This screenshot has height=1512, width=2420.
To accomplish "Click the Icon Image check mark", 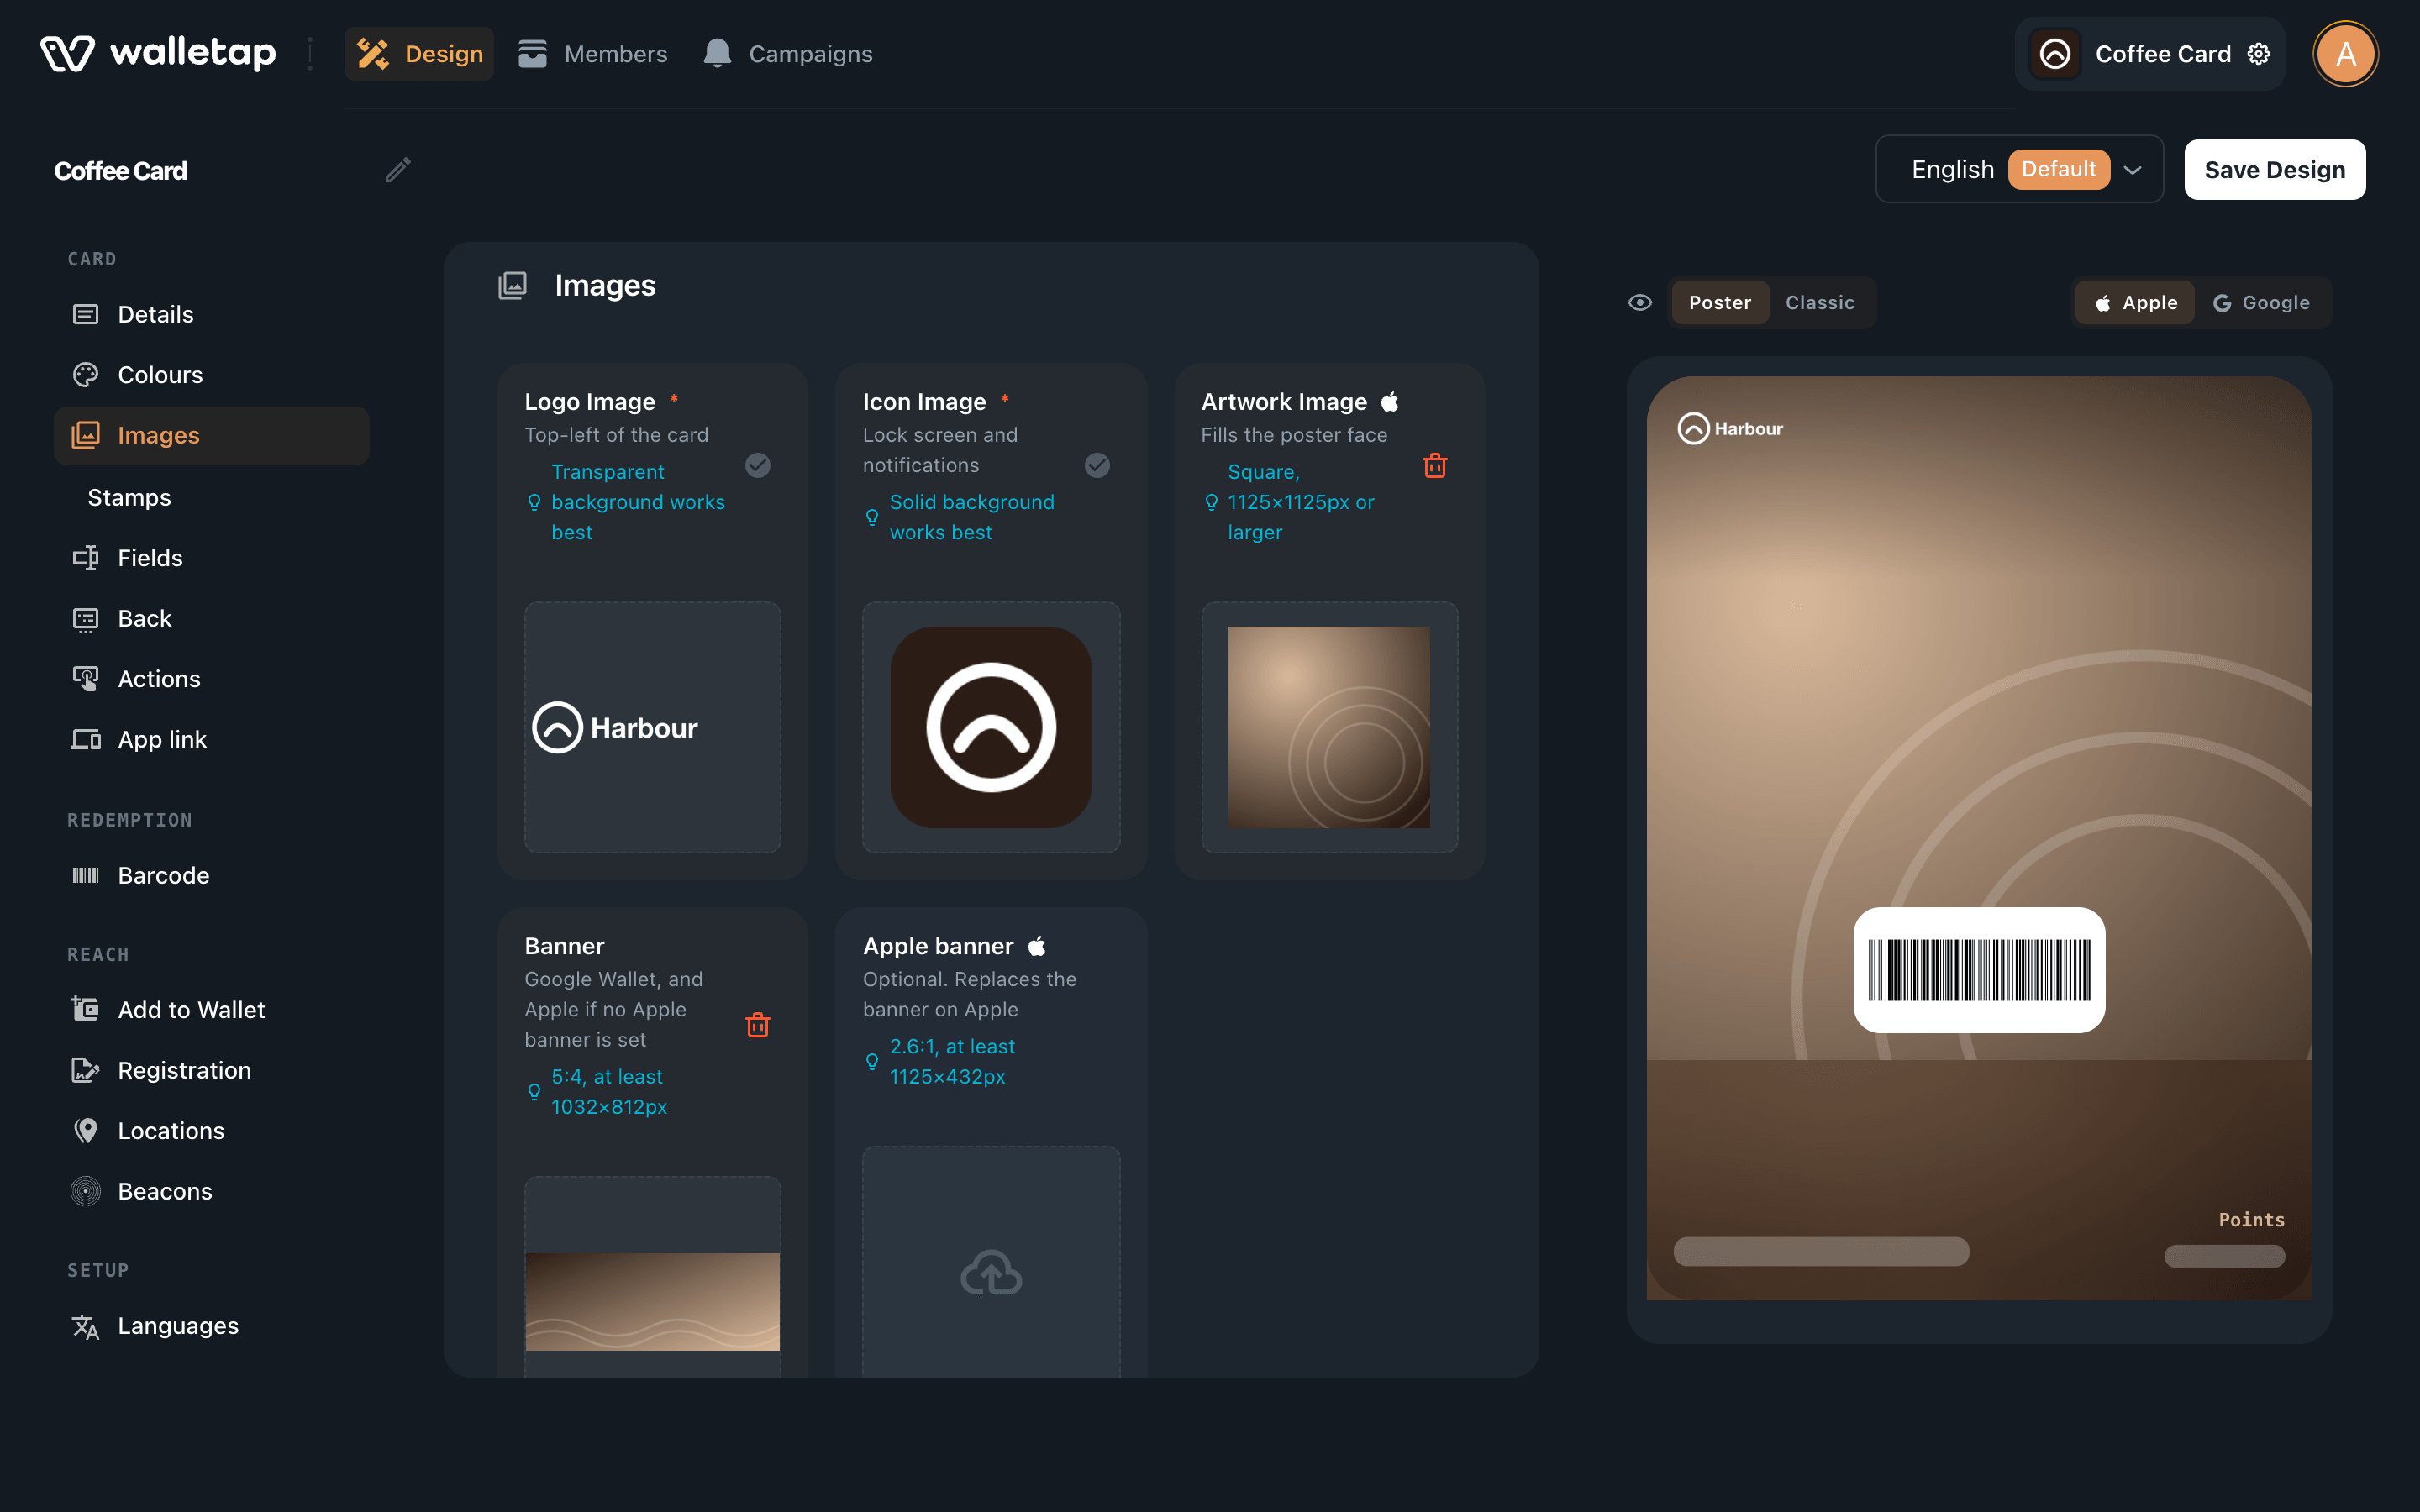I will tap(1097, 465).
